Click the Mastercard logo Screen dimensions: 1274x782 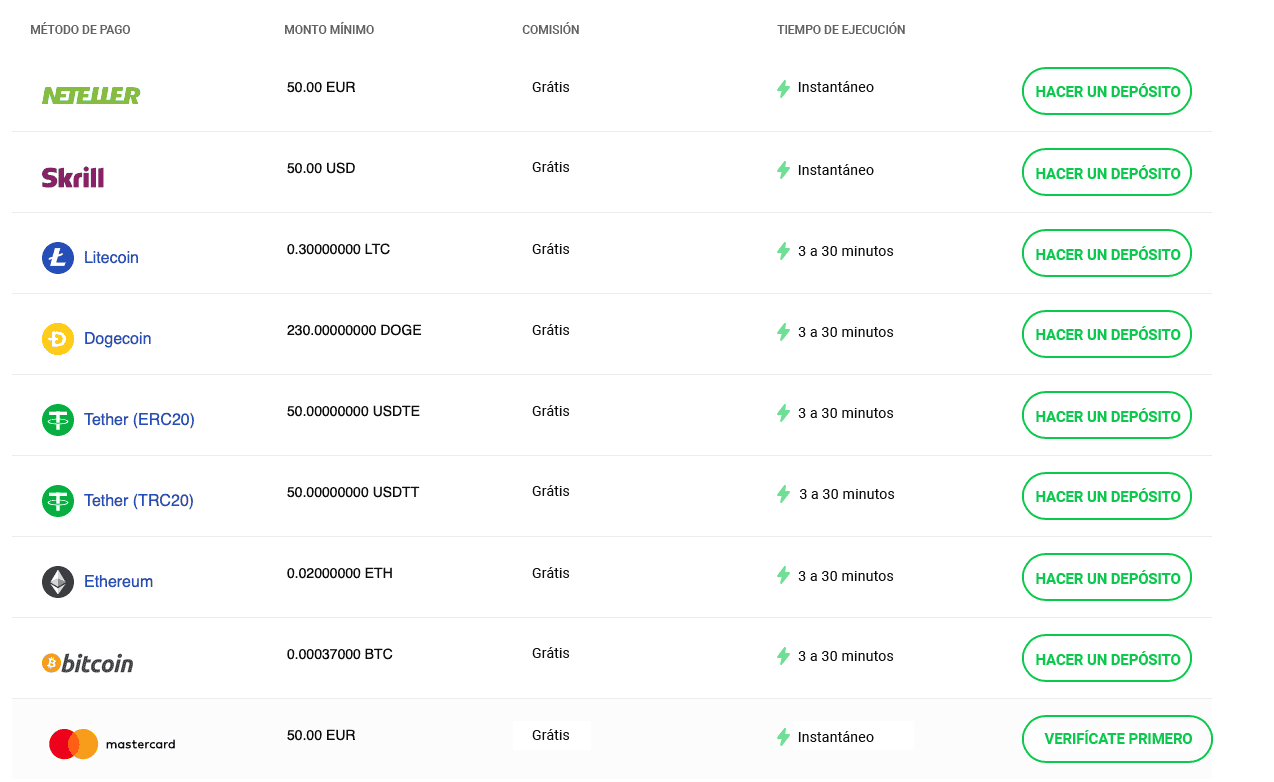pos(112,744)
